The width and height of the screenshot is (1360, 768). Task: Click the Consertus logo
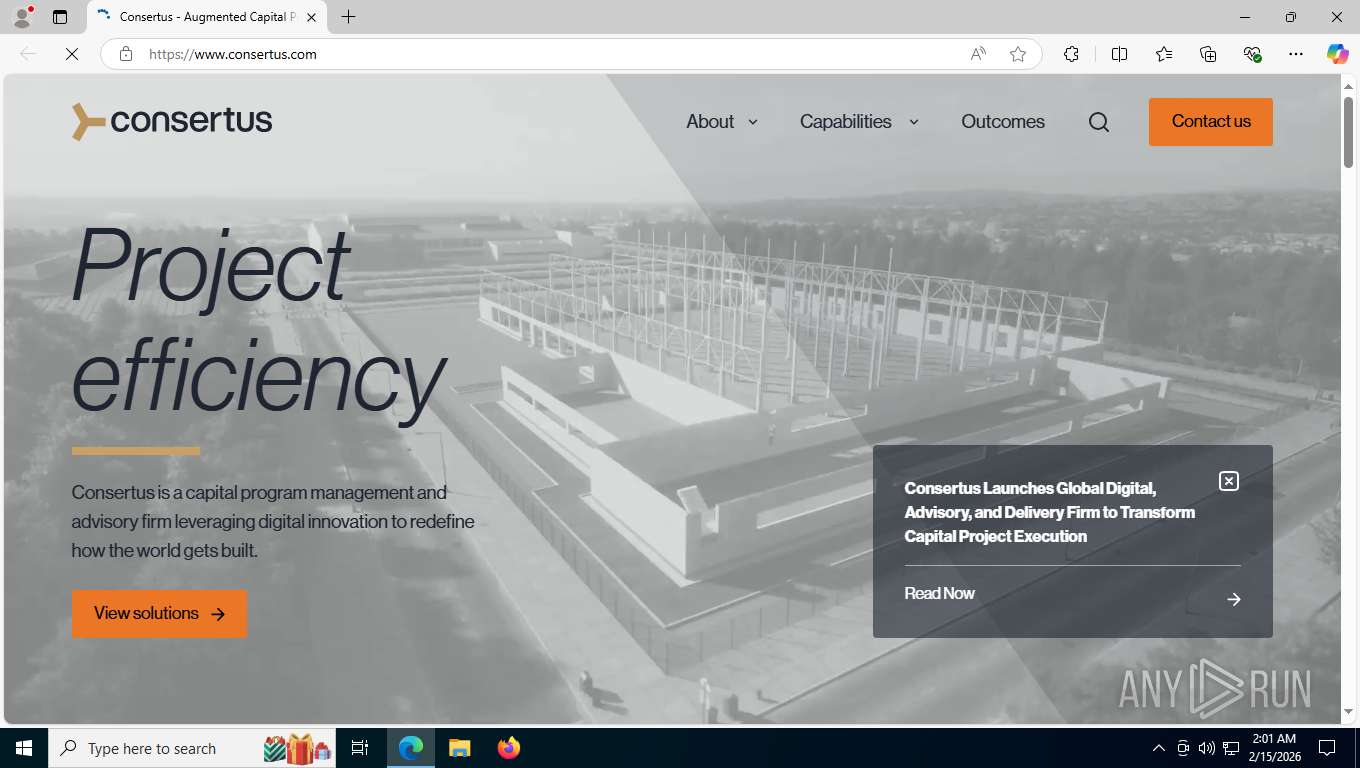click(x=172, y=121)
